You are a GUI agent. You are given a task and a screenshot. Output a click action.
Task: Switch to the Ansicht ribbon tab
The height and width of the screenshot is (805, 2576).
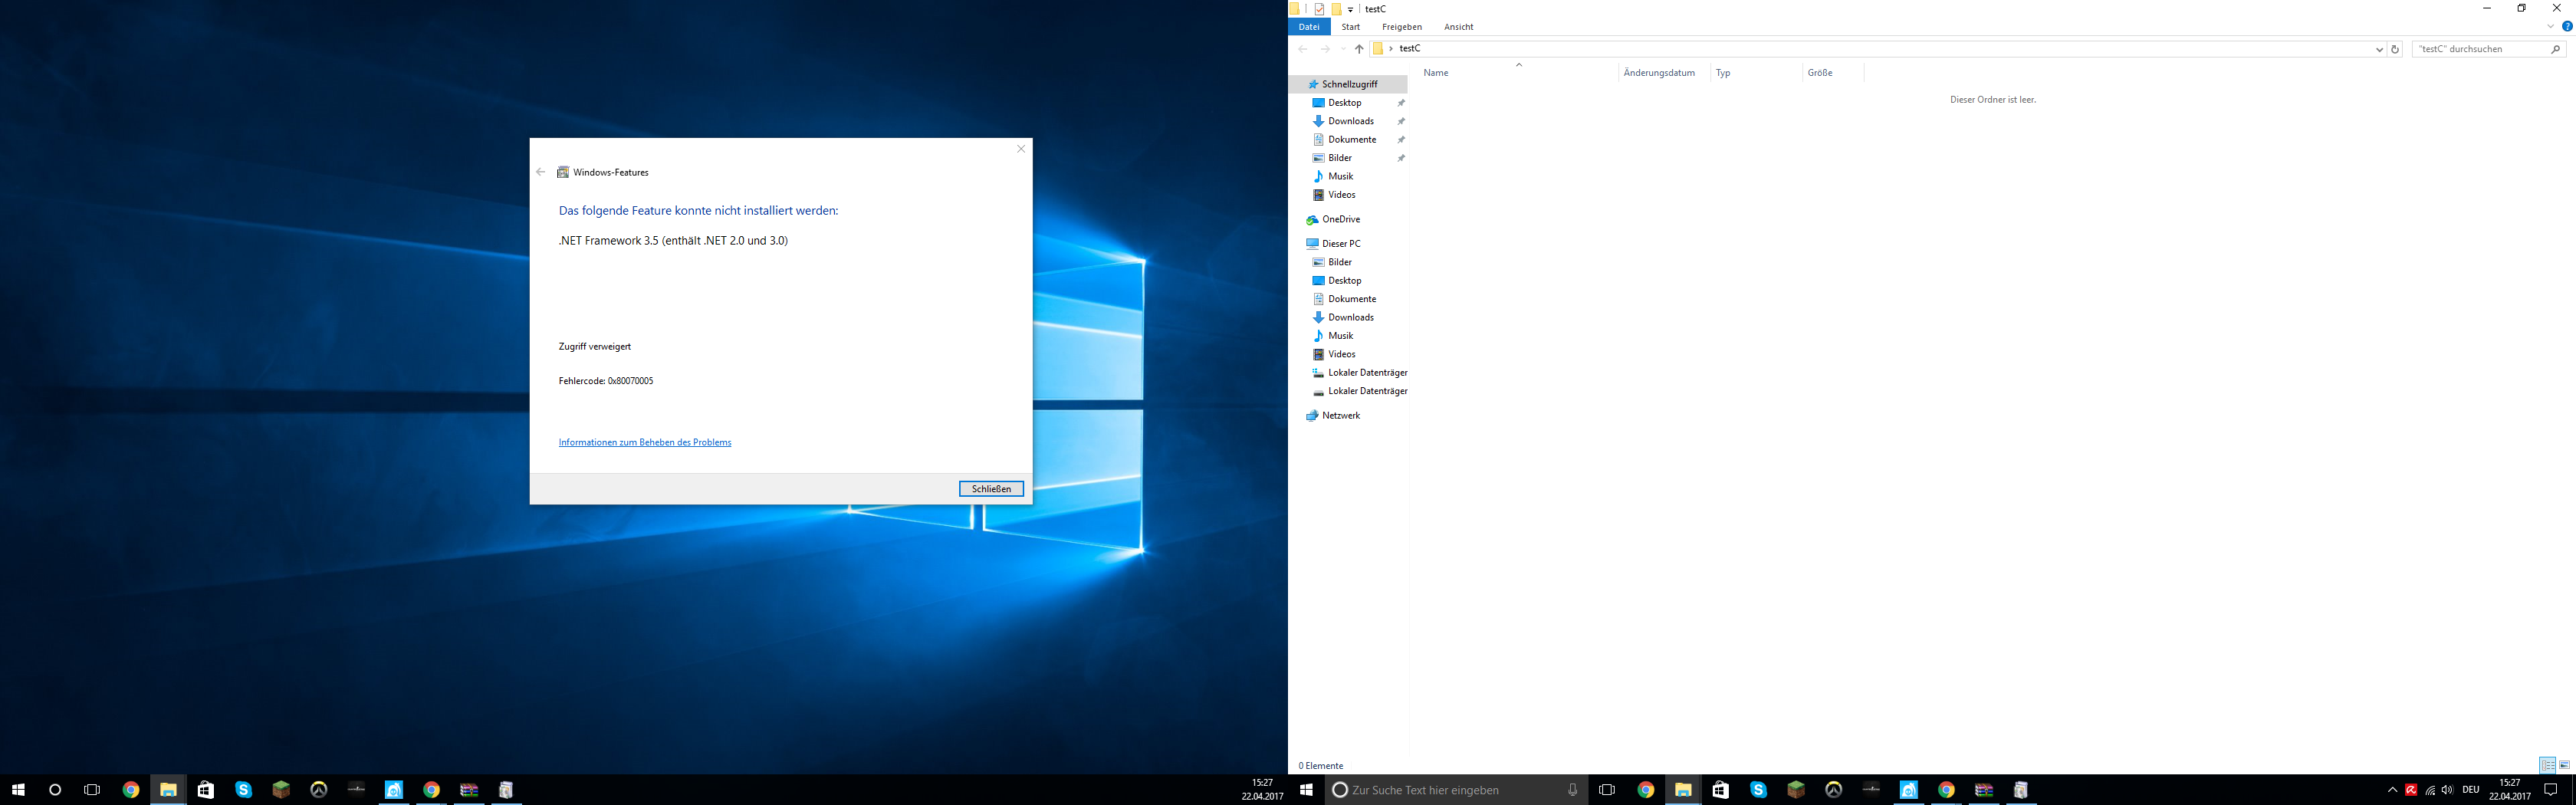(1459, 27)
